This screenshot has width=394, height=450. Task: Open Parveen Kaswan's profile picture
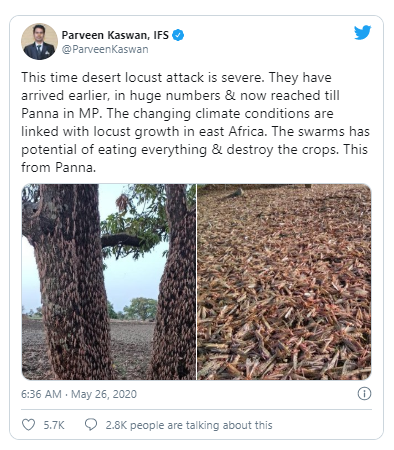coord(39,41)
